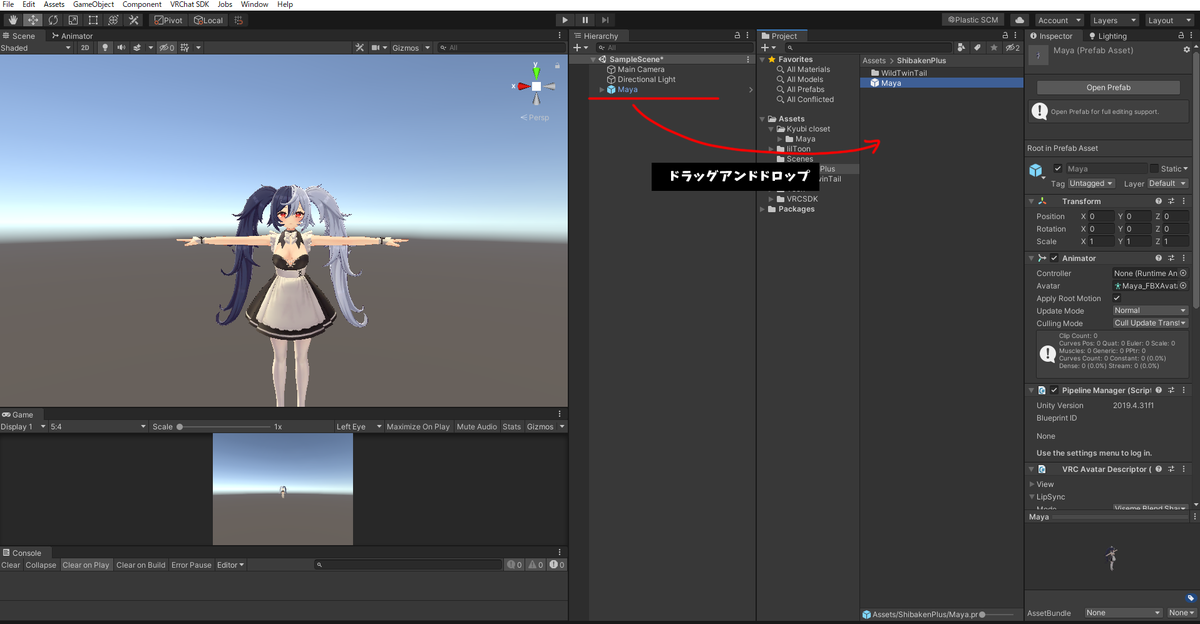This screenshot has height=624, width=1200.
Task: Click the orientation gizmo center cube
Action: [536, 87]
